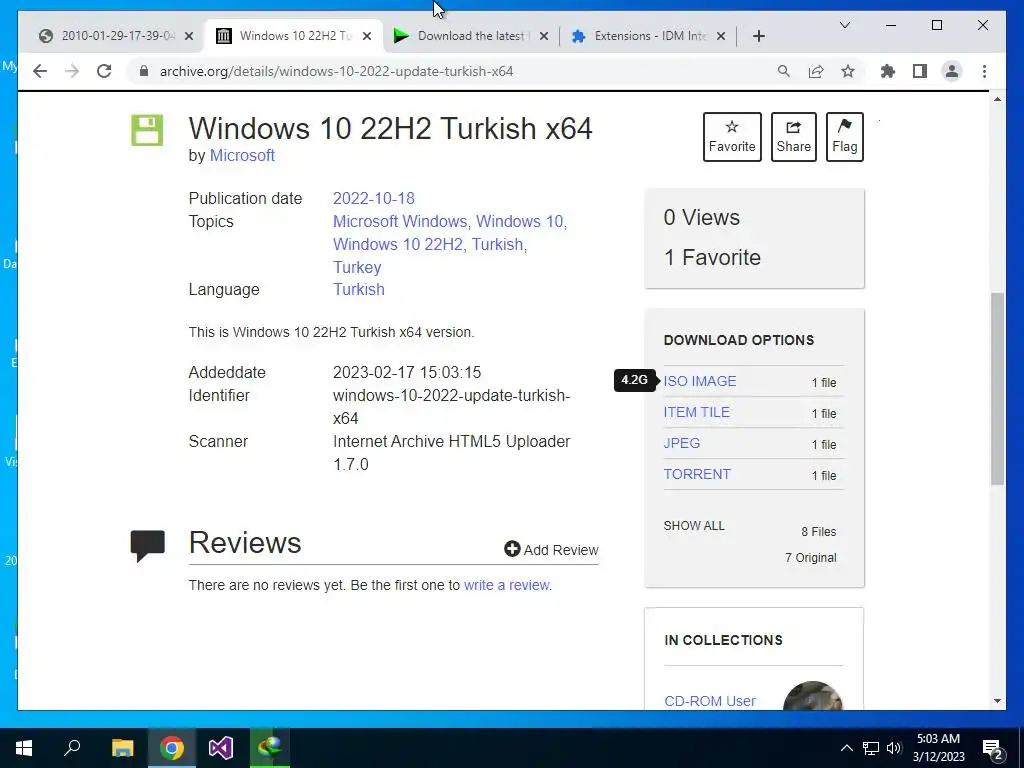
Task: Close the Extensions - IDM tab
Action: [x=721, y=36]
